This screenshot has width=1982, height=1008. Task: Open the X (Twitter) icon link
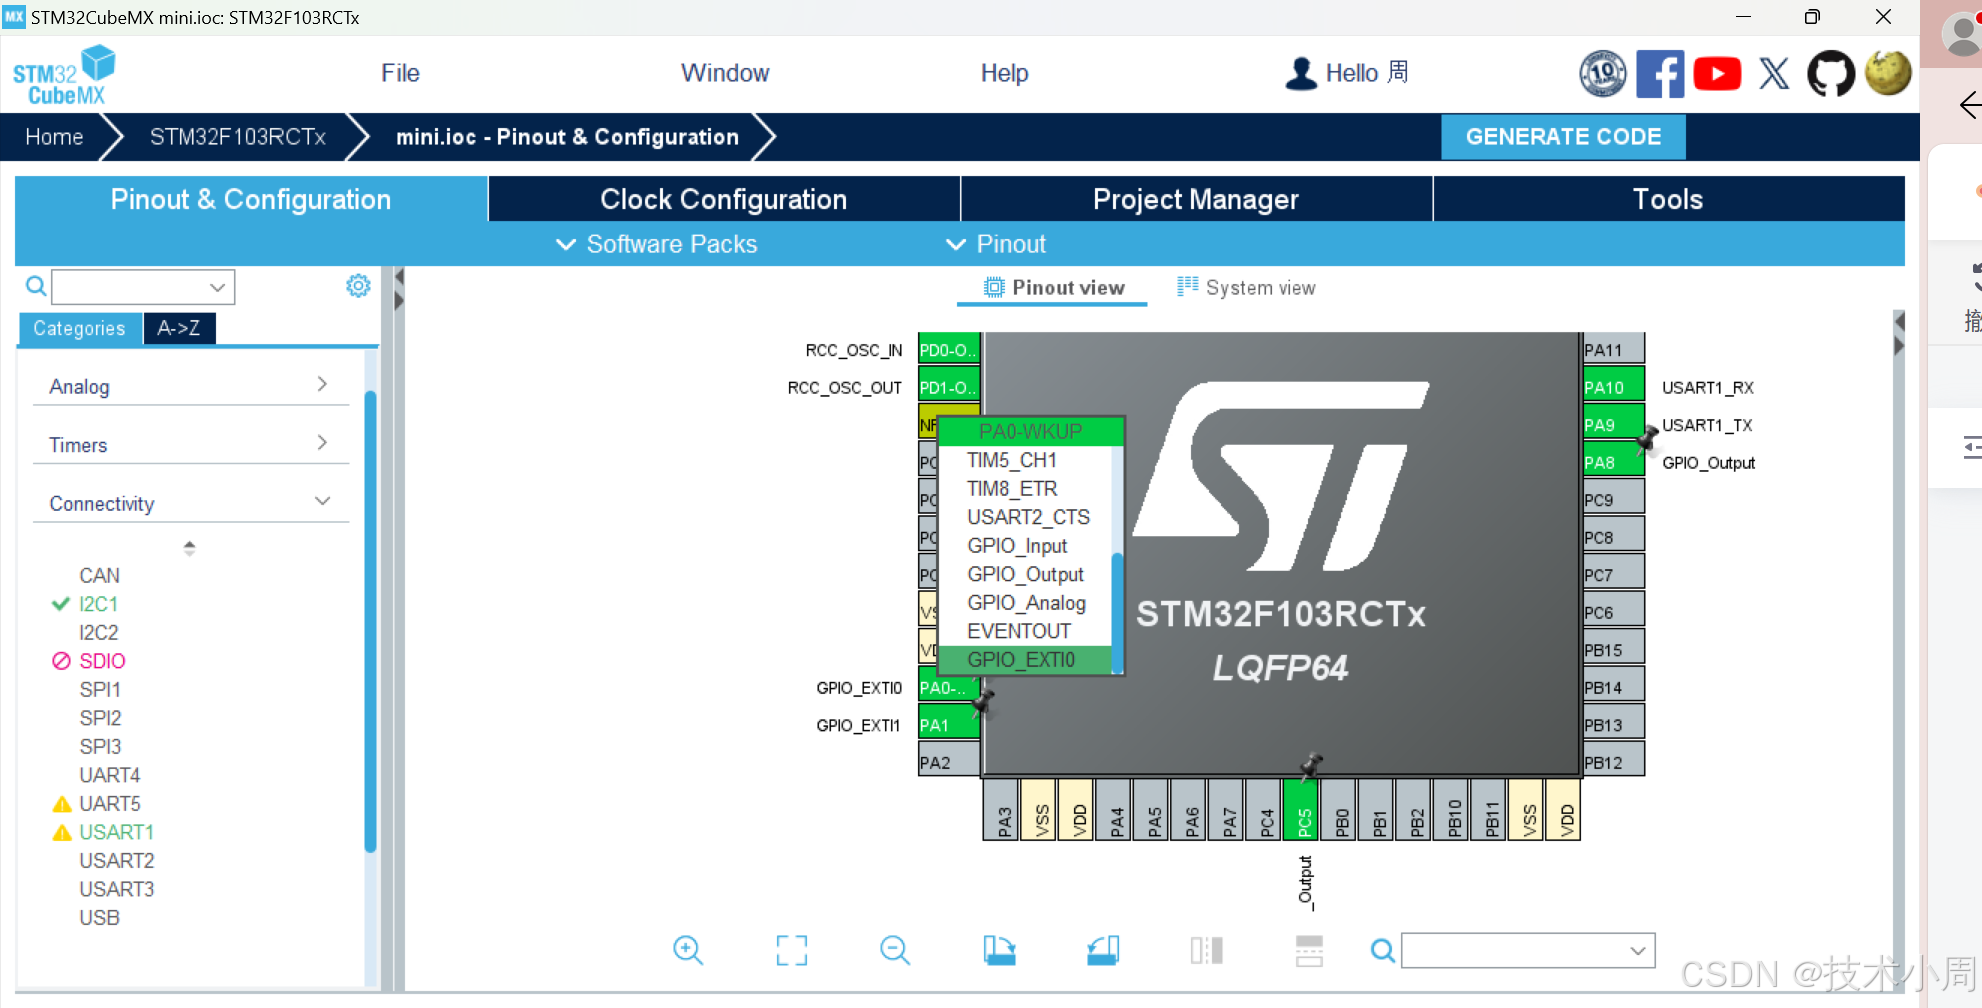(1774, 73)
